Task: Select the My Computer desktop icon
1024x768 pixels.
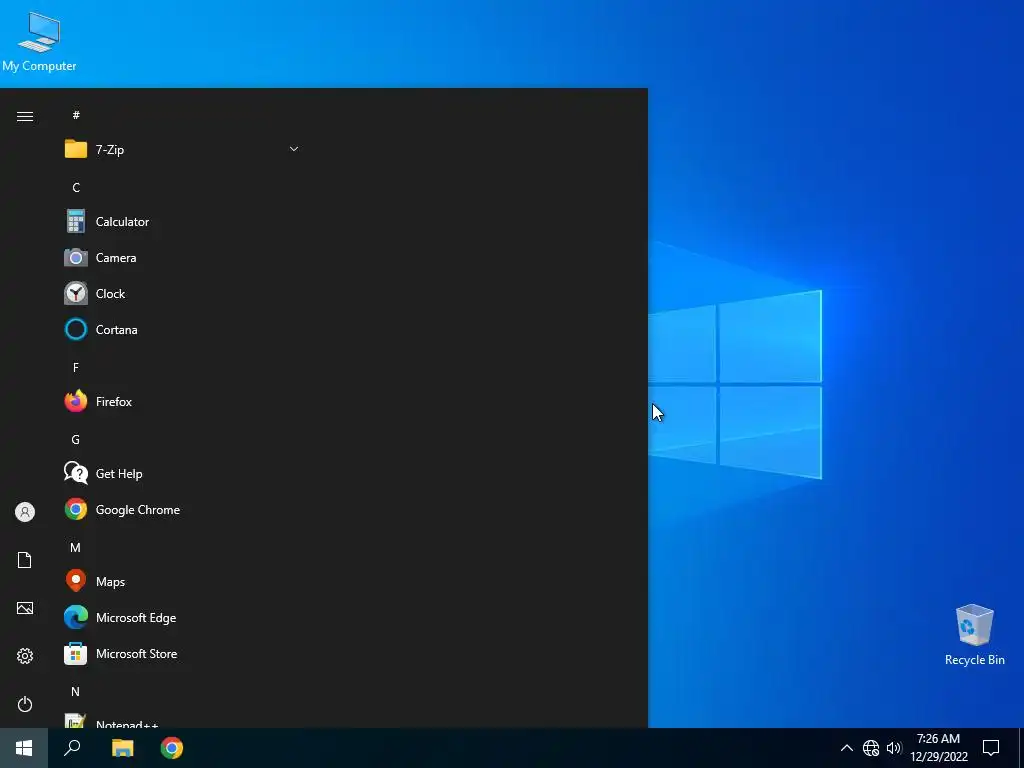Action: tap(39, 40)
